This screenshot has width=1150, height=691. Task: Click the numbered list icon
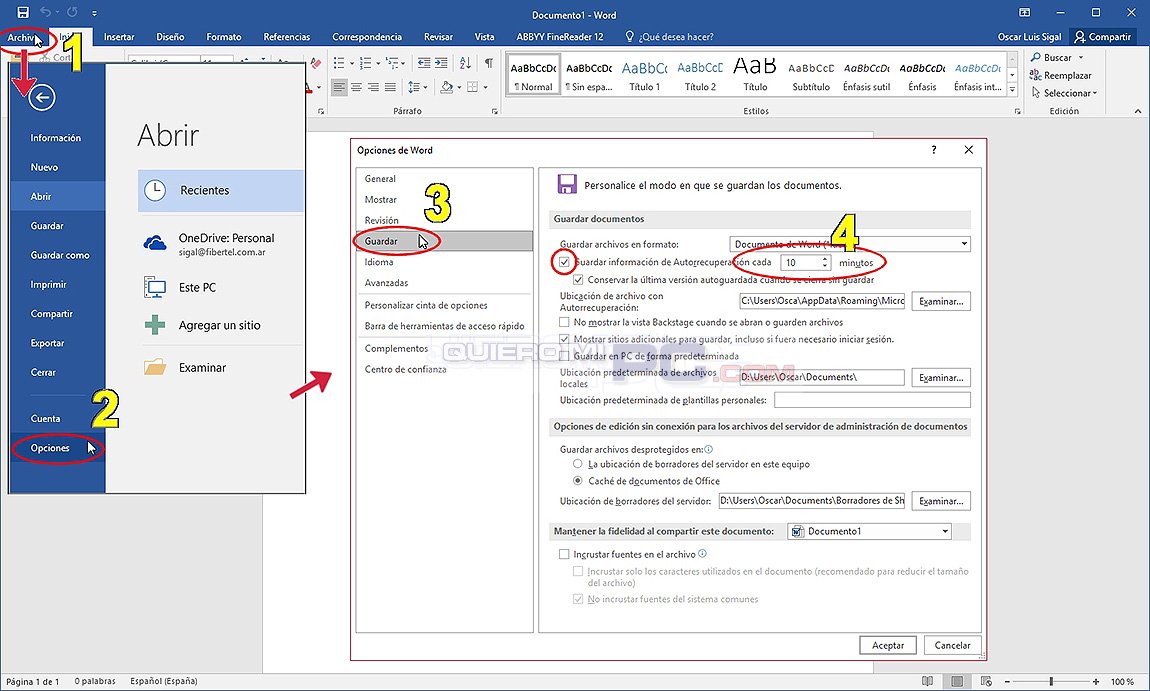[366, 63]
